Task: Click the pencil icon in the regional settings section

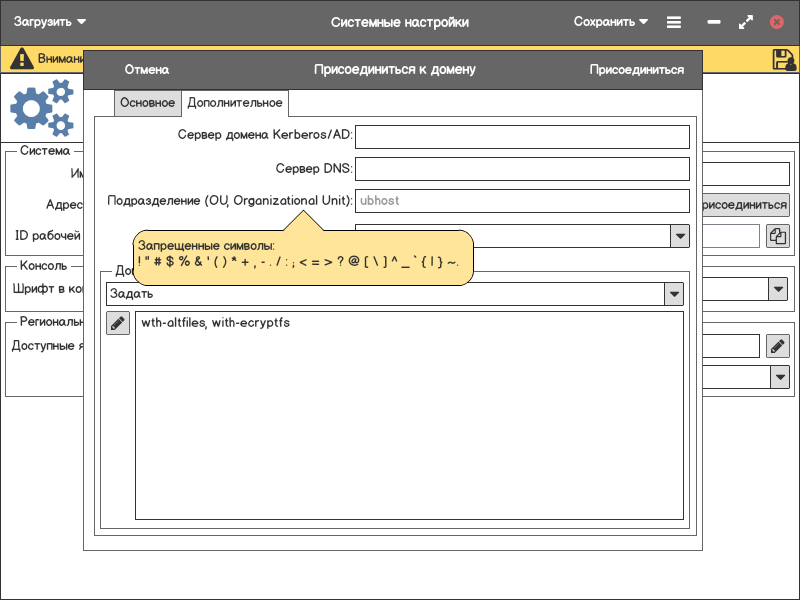Action: pyautogui.click(x=778, y=346)
